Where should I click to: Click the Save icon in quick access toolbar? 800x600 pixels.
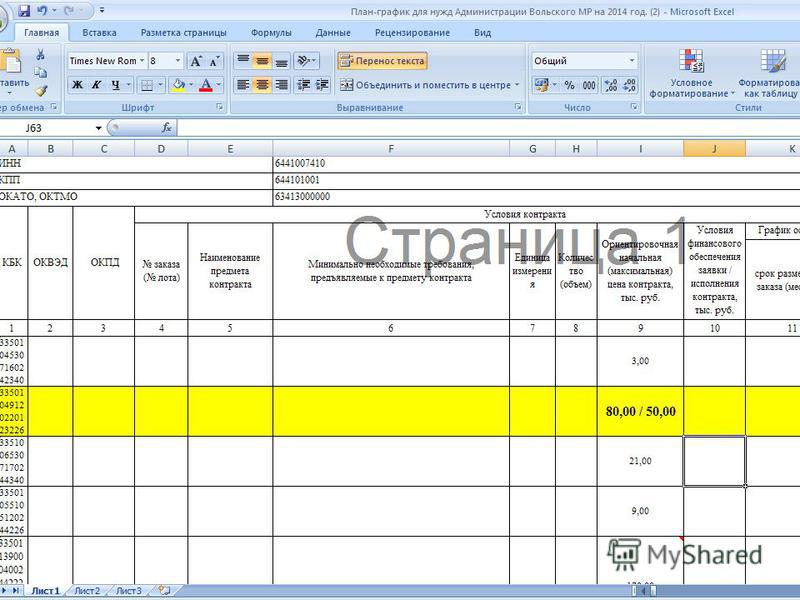(24, 11)
